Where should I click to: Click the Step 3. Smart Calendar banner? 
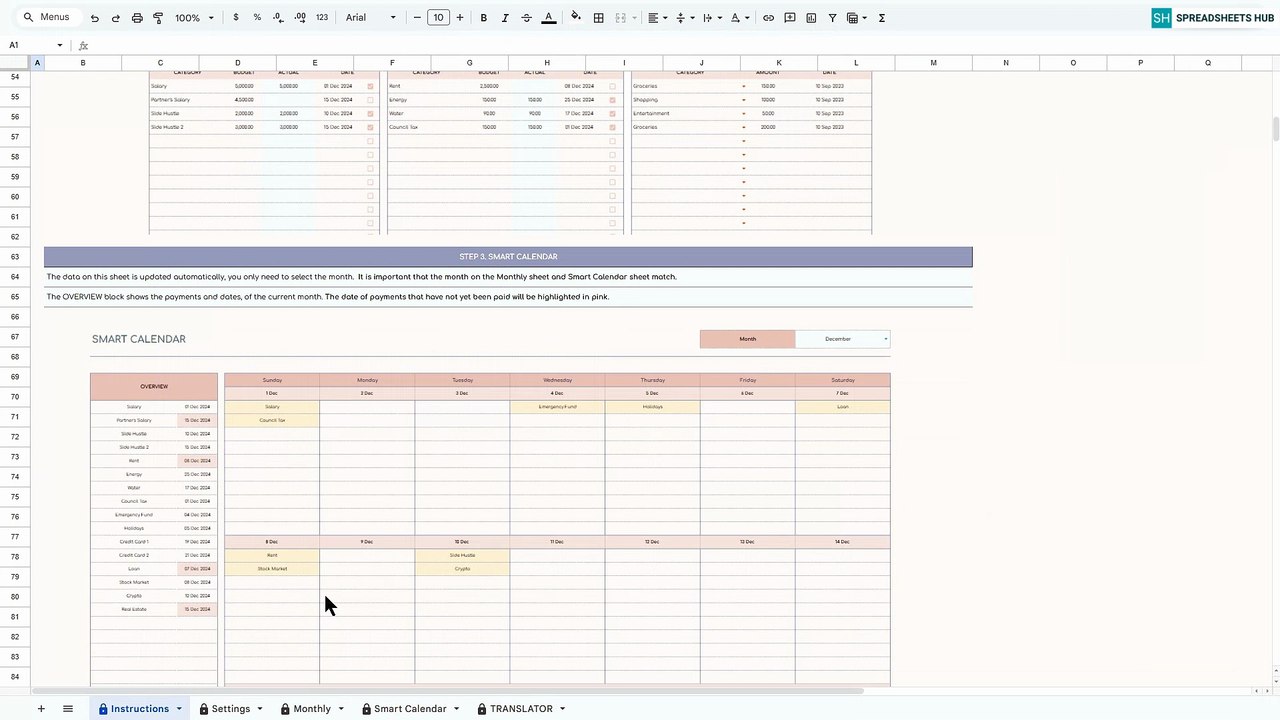coord(508,257)
